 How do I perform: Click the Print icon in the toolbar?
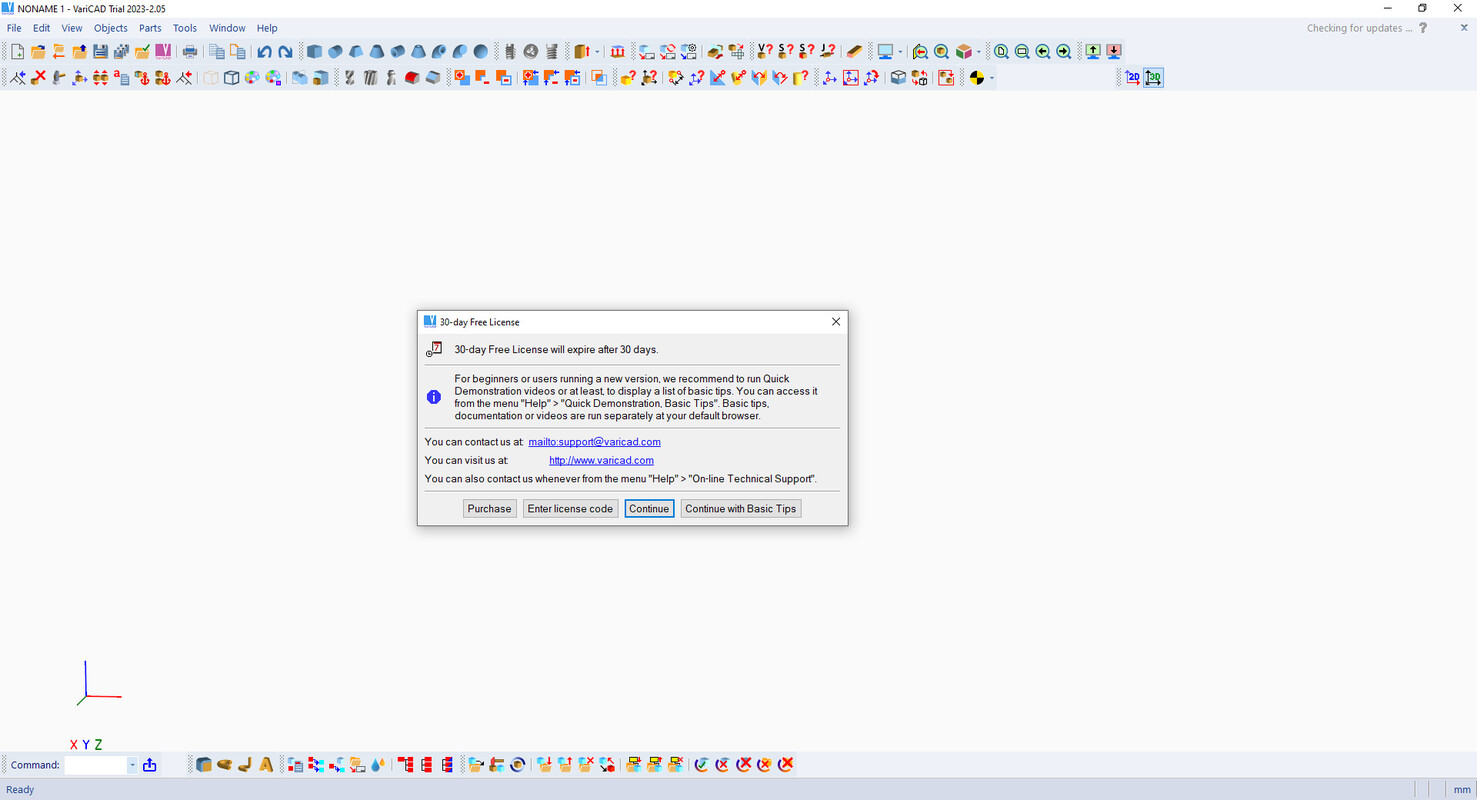(189, 52)
